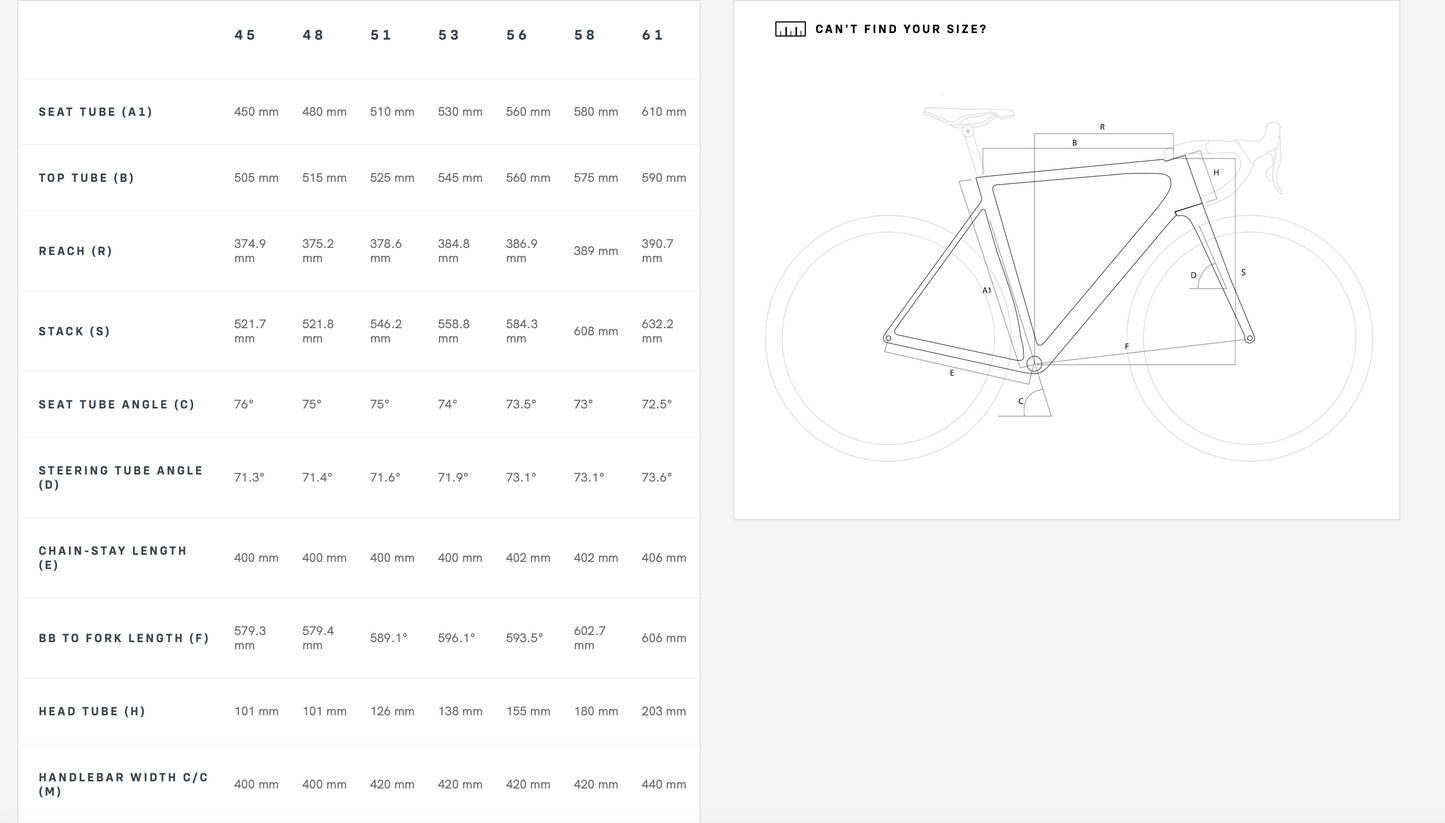Image resolution: width=1445 pixels, height=823 pixels.
Task: Click the Seat Tube (A1) row label
Action: (96, 112)
